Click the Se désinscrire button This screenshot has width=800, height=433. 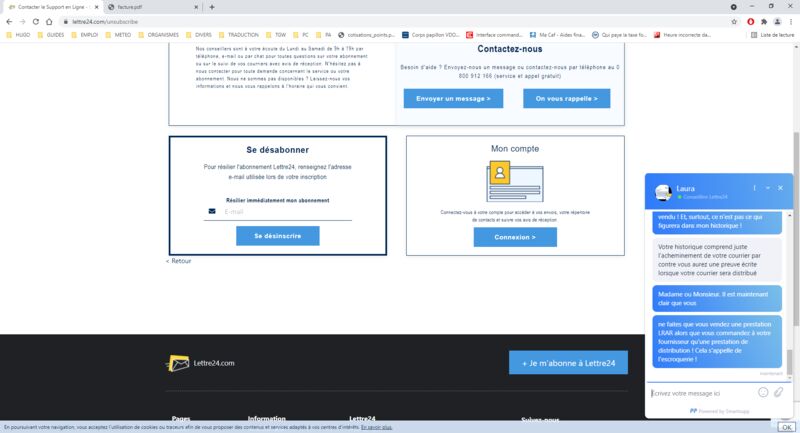tap(278, 236)
